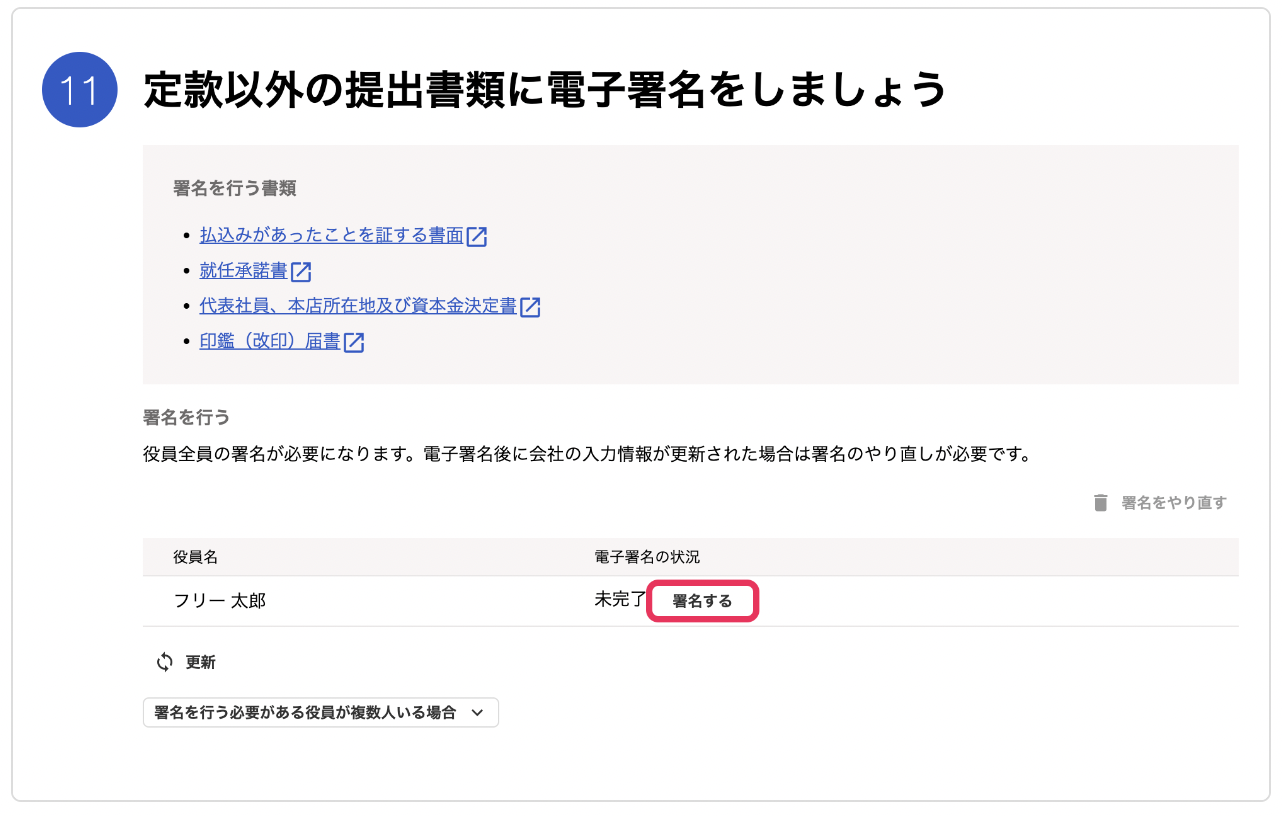Click the blue step 11 circle badge

pos(80,90)
